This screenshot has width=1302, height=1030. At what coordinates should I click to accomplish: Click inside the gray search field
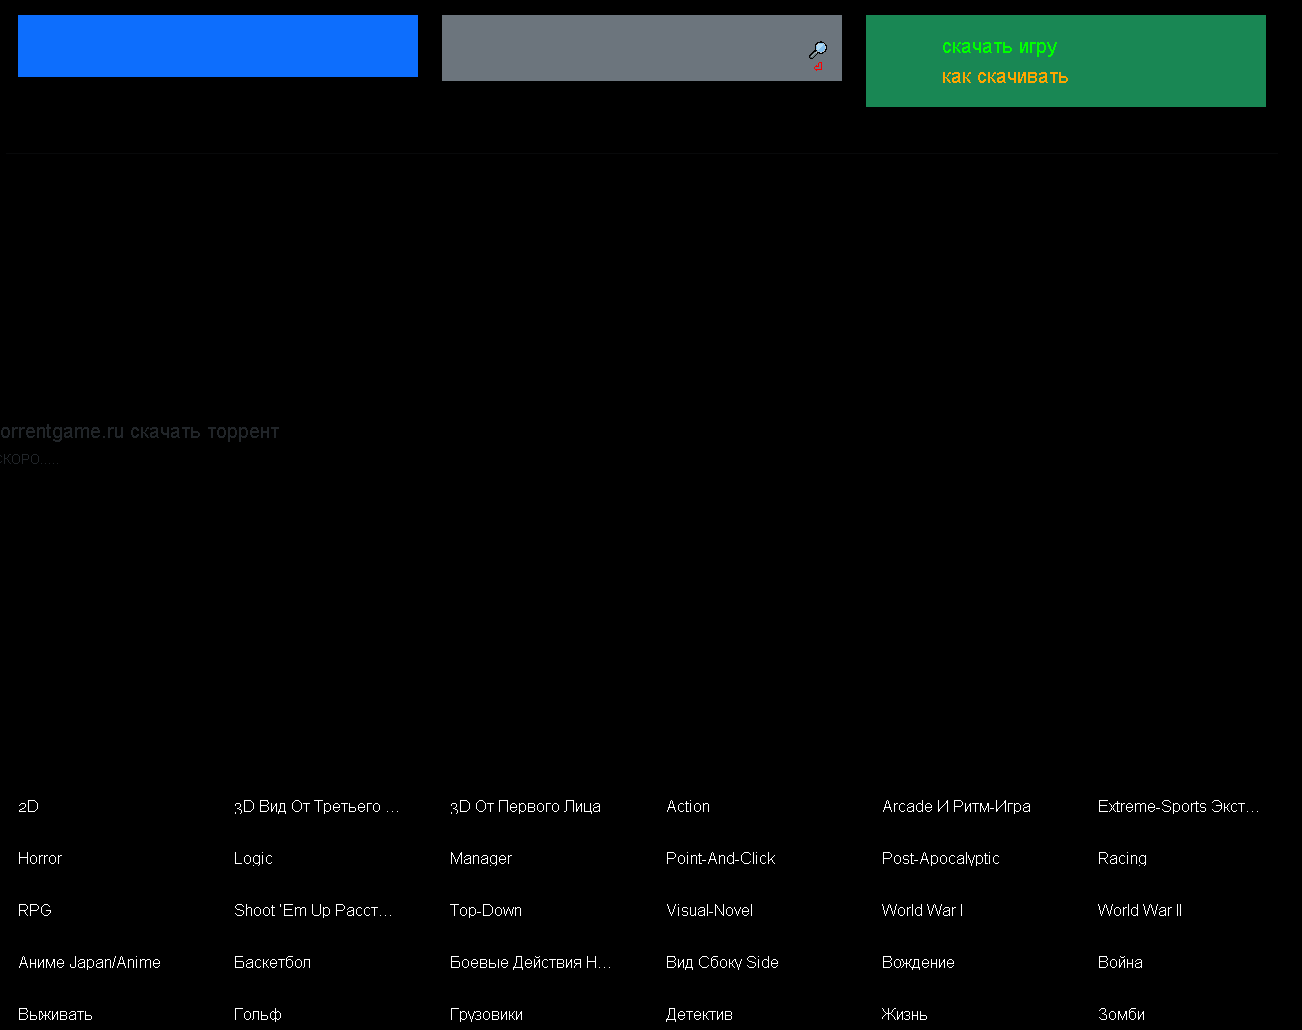(620, 48)
